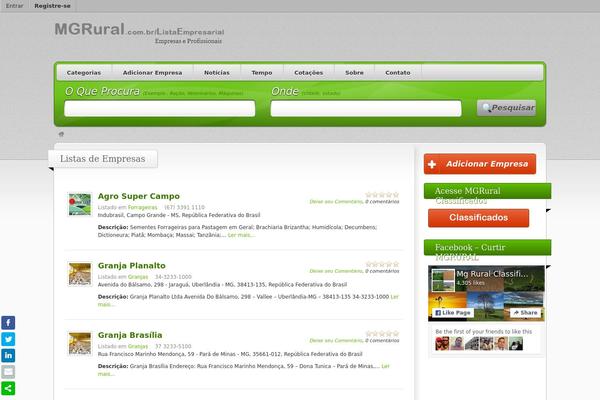Open the green share-more icon
Image resolution: width=600 pixels, height=400 pixels.
click(x=8, y=389)
